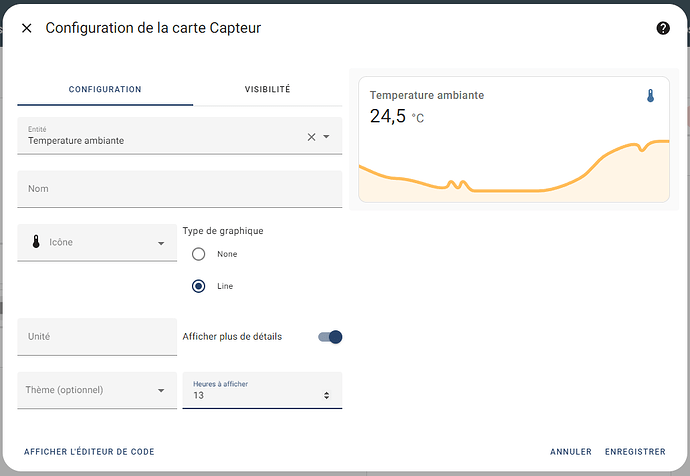Select the Line graph type
Image resolution: width=690 pixels, height=476 pixels.
[198, 286]
